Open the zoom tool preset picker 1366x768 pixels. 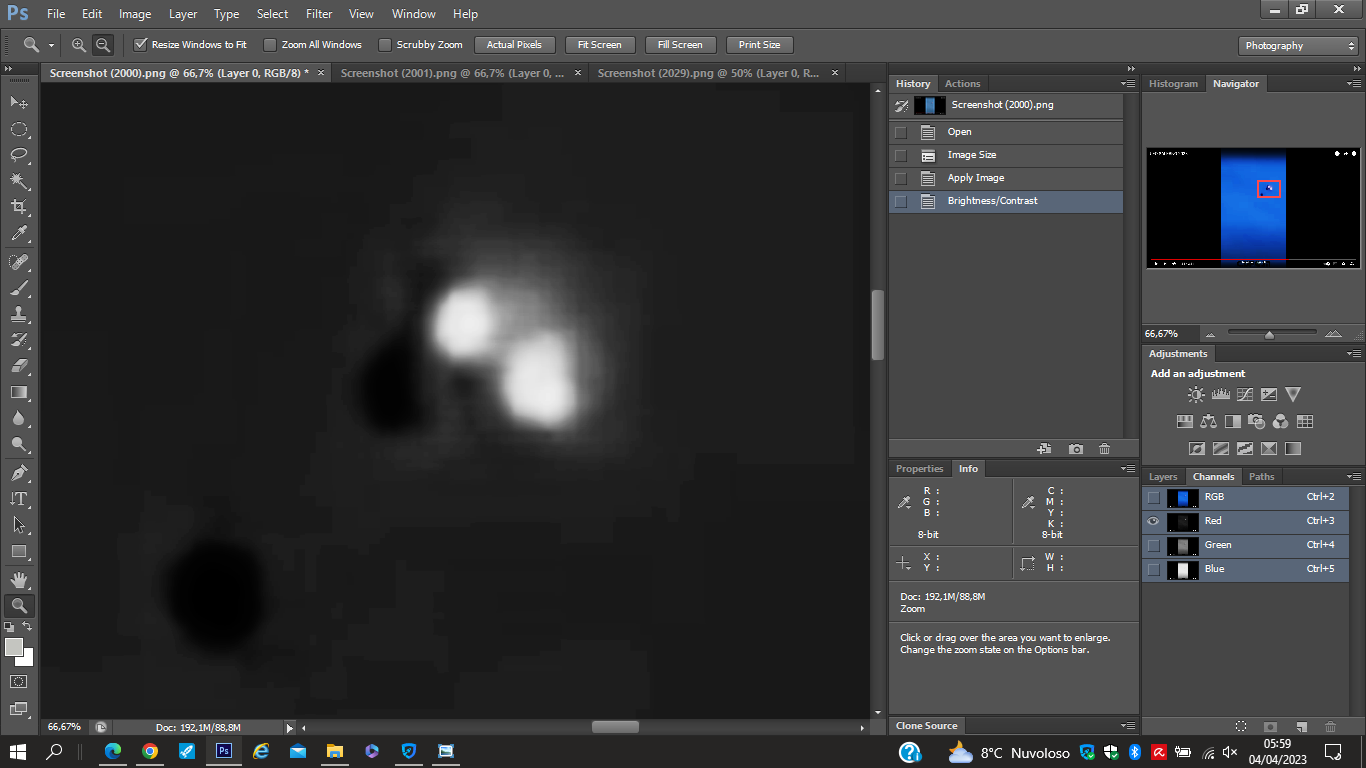coord(37,45)
